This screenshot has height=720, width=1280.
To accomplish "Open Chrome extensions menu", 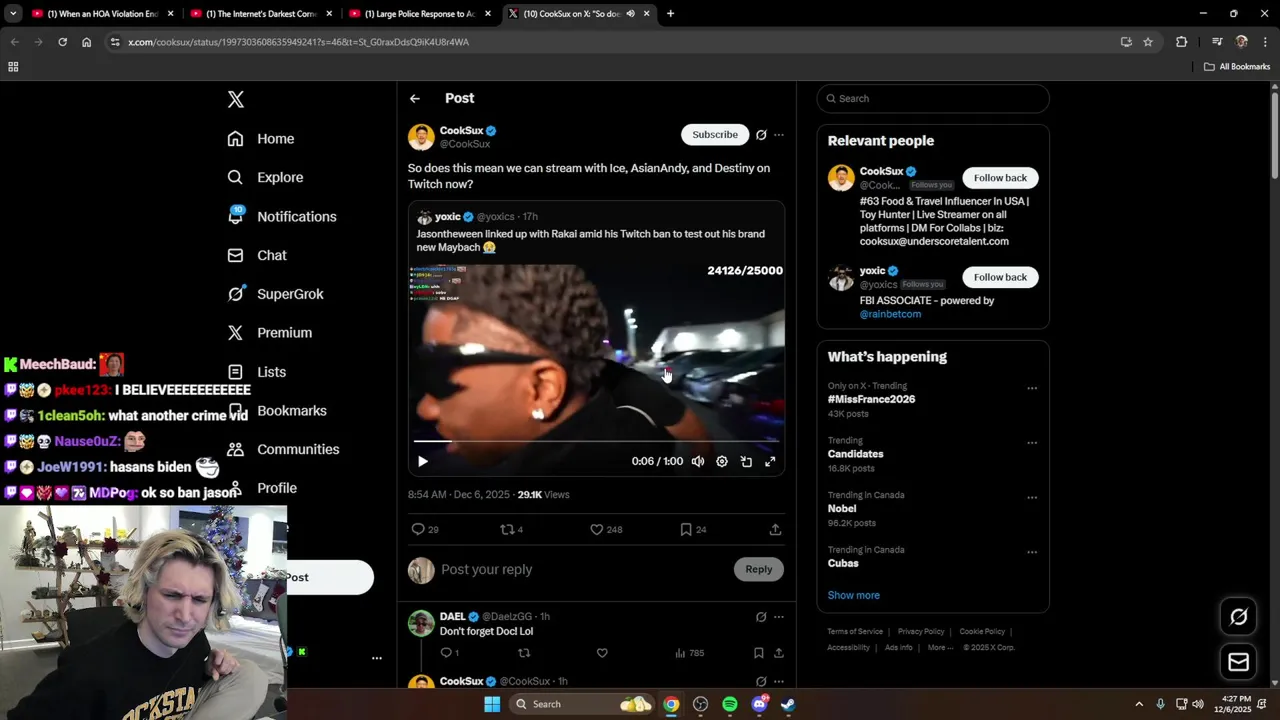I will tap(1181, 42).
